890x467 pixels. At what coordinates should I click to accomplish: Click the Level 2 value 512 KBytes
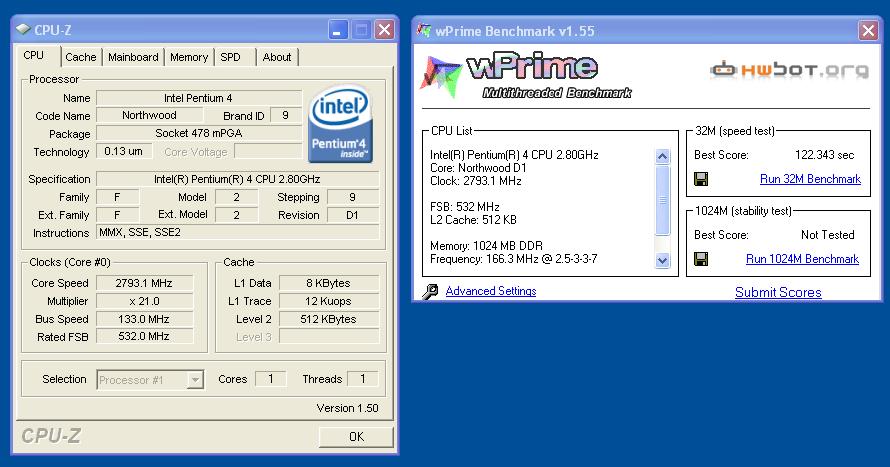pos(329,319)
